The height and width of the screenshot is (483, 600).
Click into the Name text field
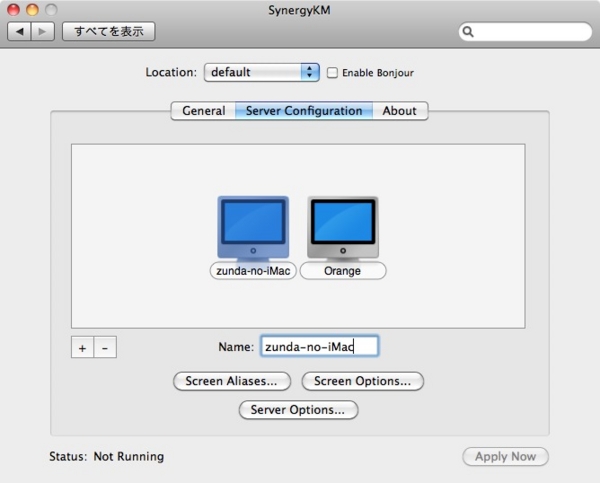[320, 346]
